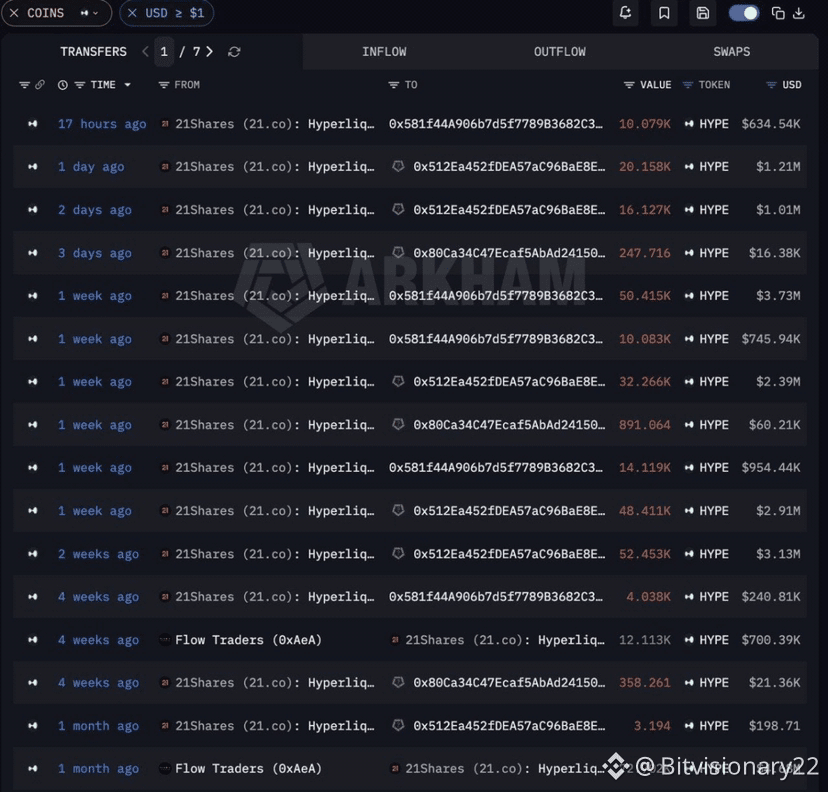Select HYPE token in the $634.54K row
Screen dimensions: 828x792
pyautogui.click(x=713, y=124)
